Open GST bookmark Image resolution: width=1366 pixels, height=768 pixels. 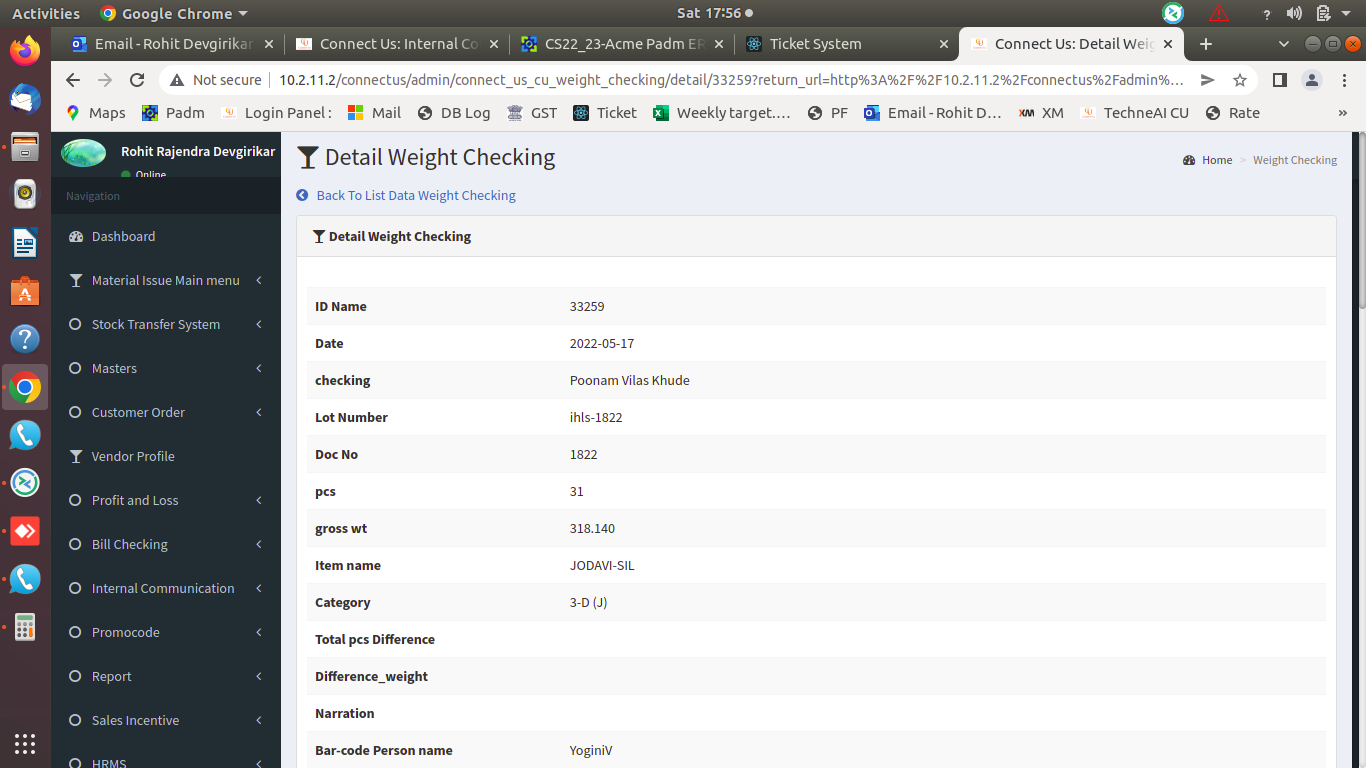point(532,113)
